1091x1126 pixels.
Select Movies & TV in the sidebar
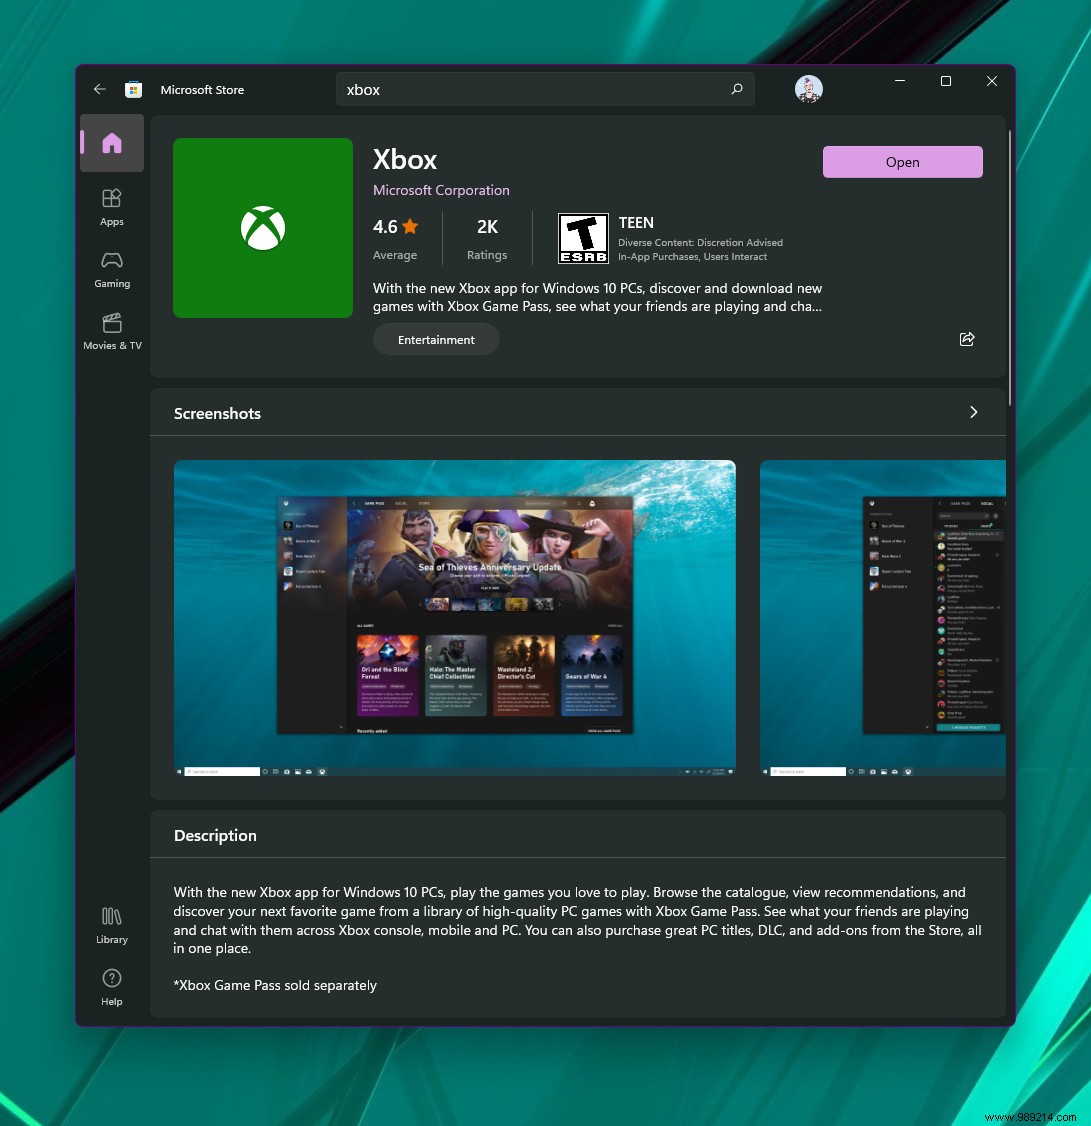click(111, 330)
